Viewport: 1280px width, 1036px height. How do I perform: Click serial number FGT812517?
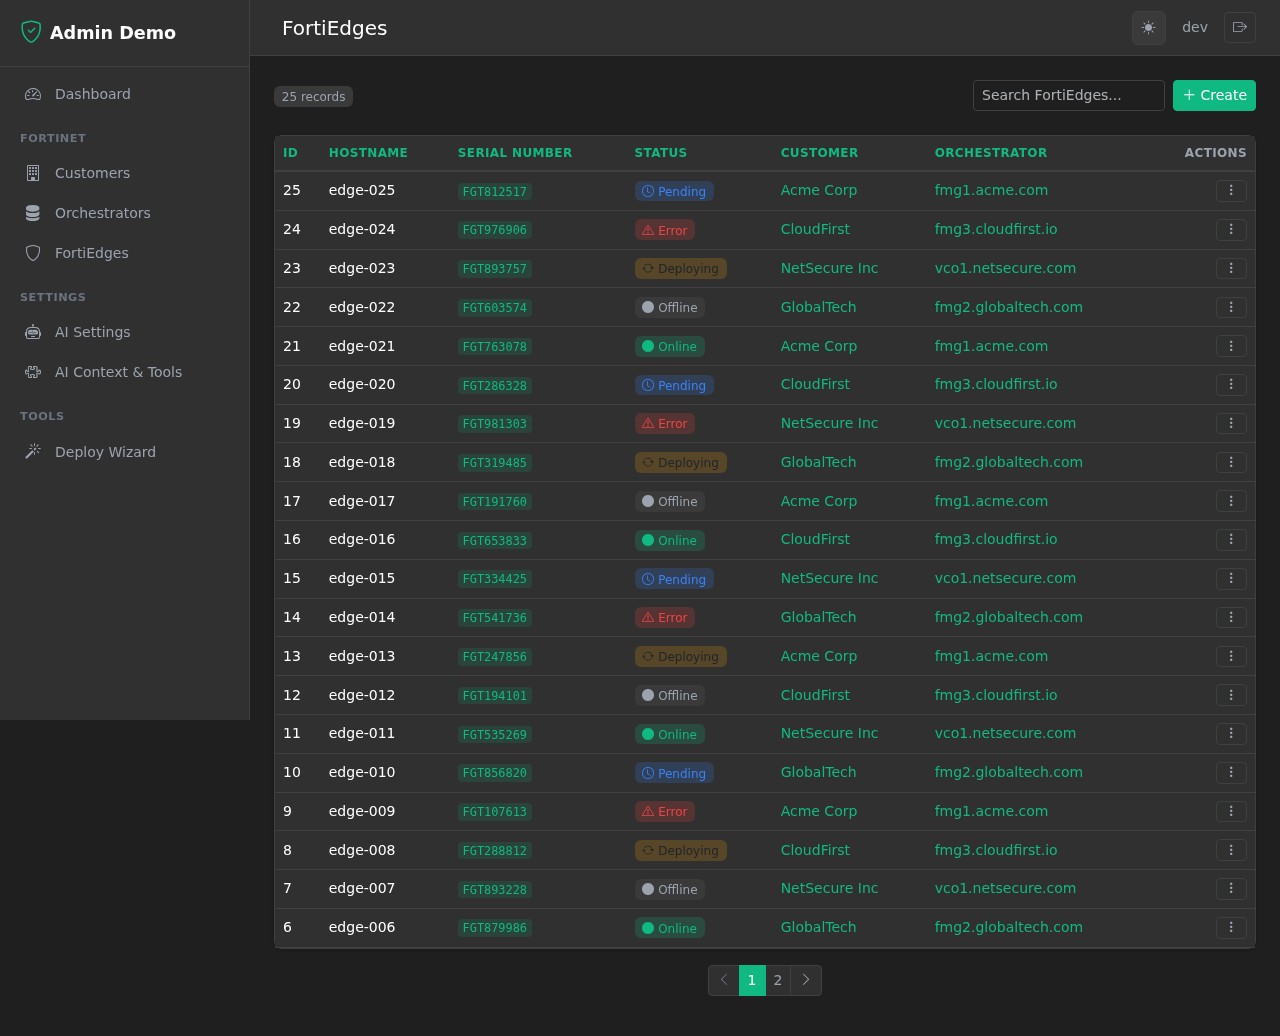[494, 191]
